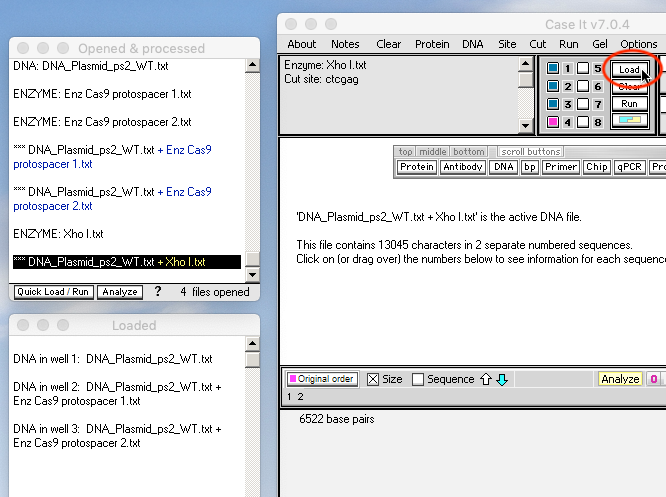Click the Quick Load / Run button
The width and height of the screenshot is (666, 497).
pyautogui.click(x=53, y=292)
